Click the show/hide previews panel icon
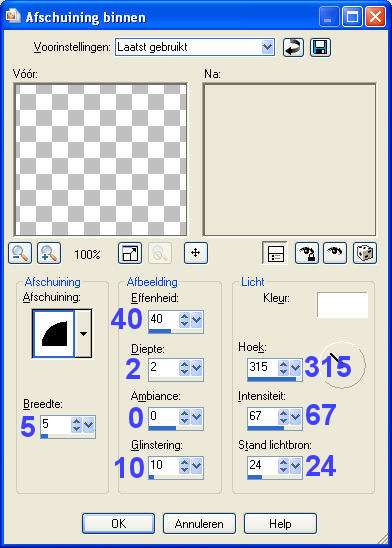The width and height of the screenshot is (392, 548). 275,253
